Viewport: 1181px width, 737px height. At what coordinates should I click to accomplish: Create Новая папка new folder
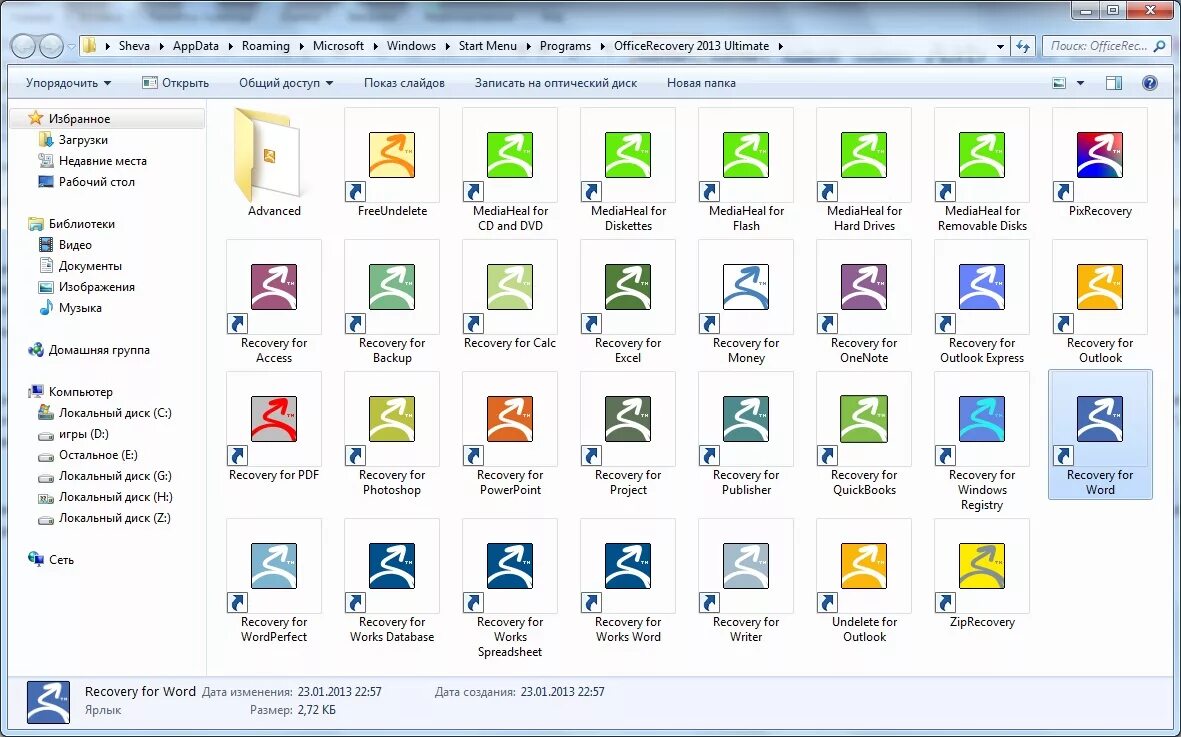click(x=701, y=83)
